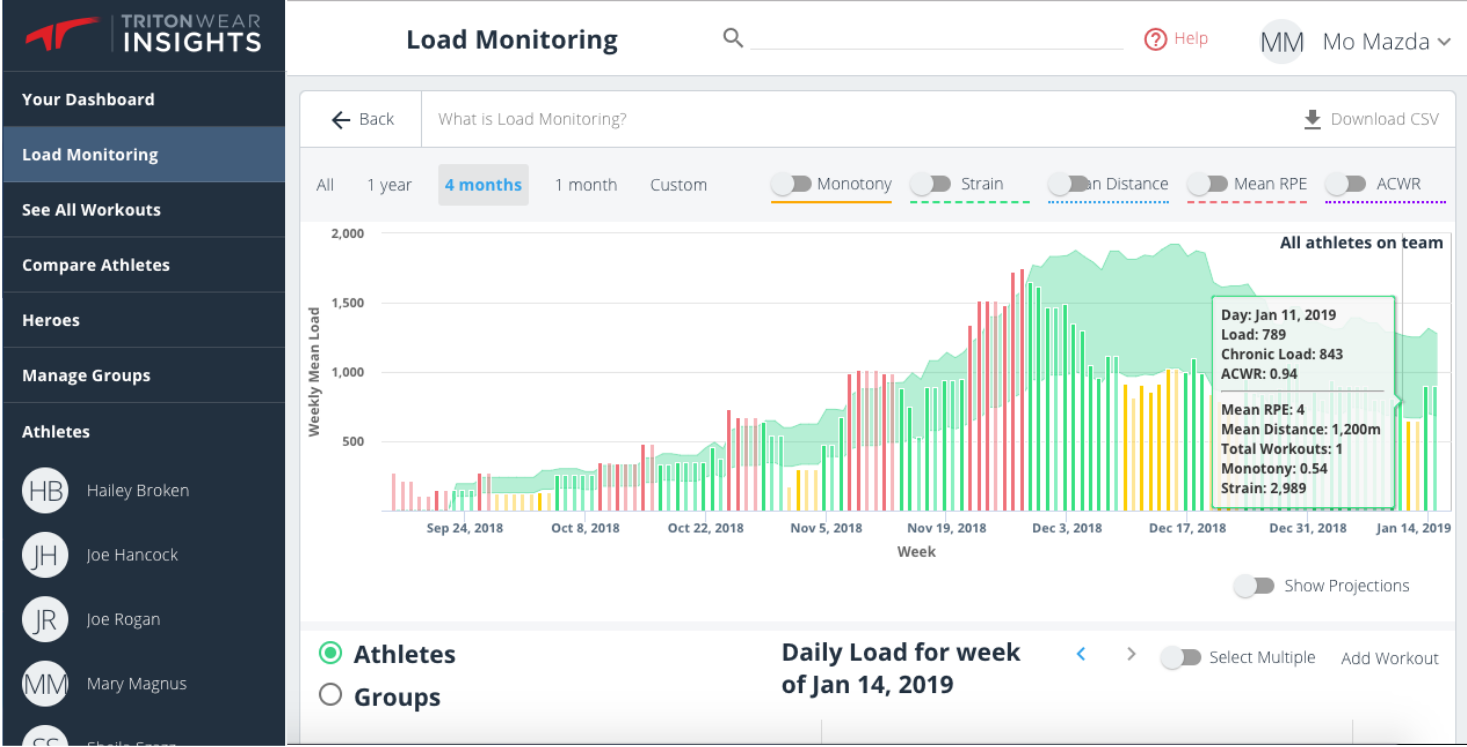Click the Nov 19, 2018 week label

click(x=946, y=528)
